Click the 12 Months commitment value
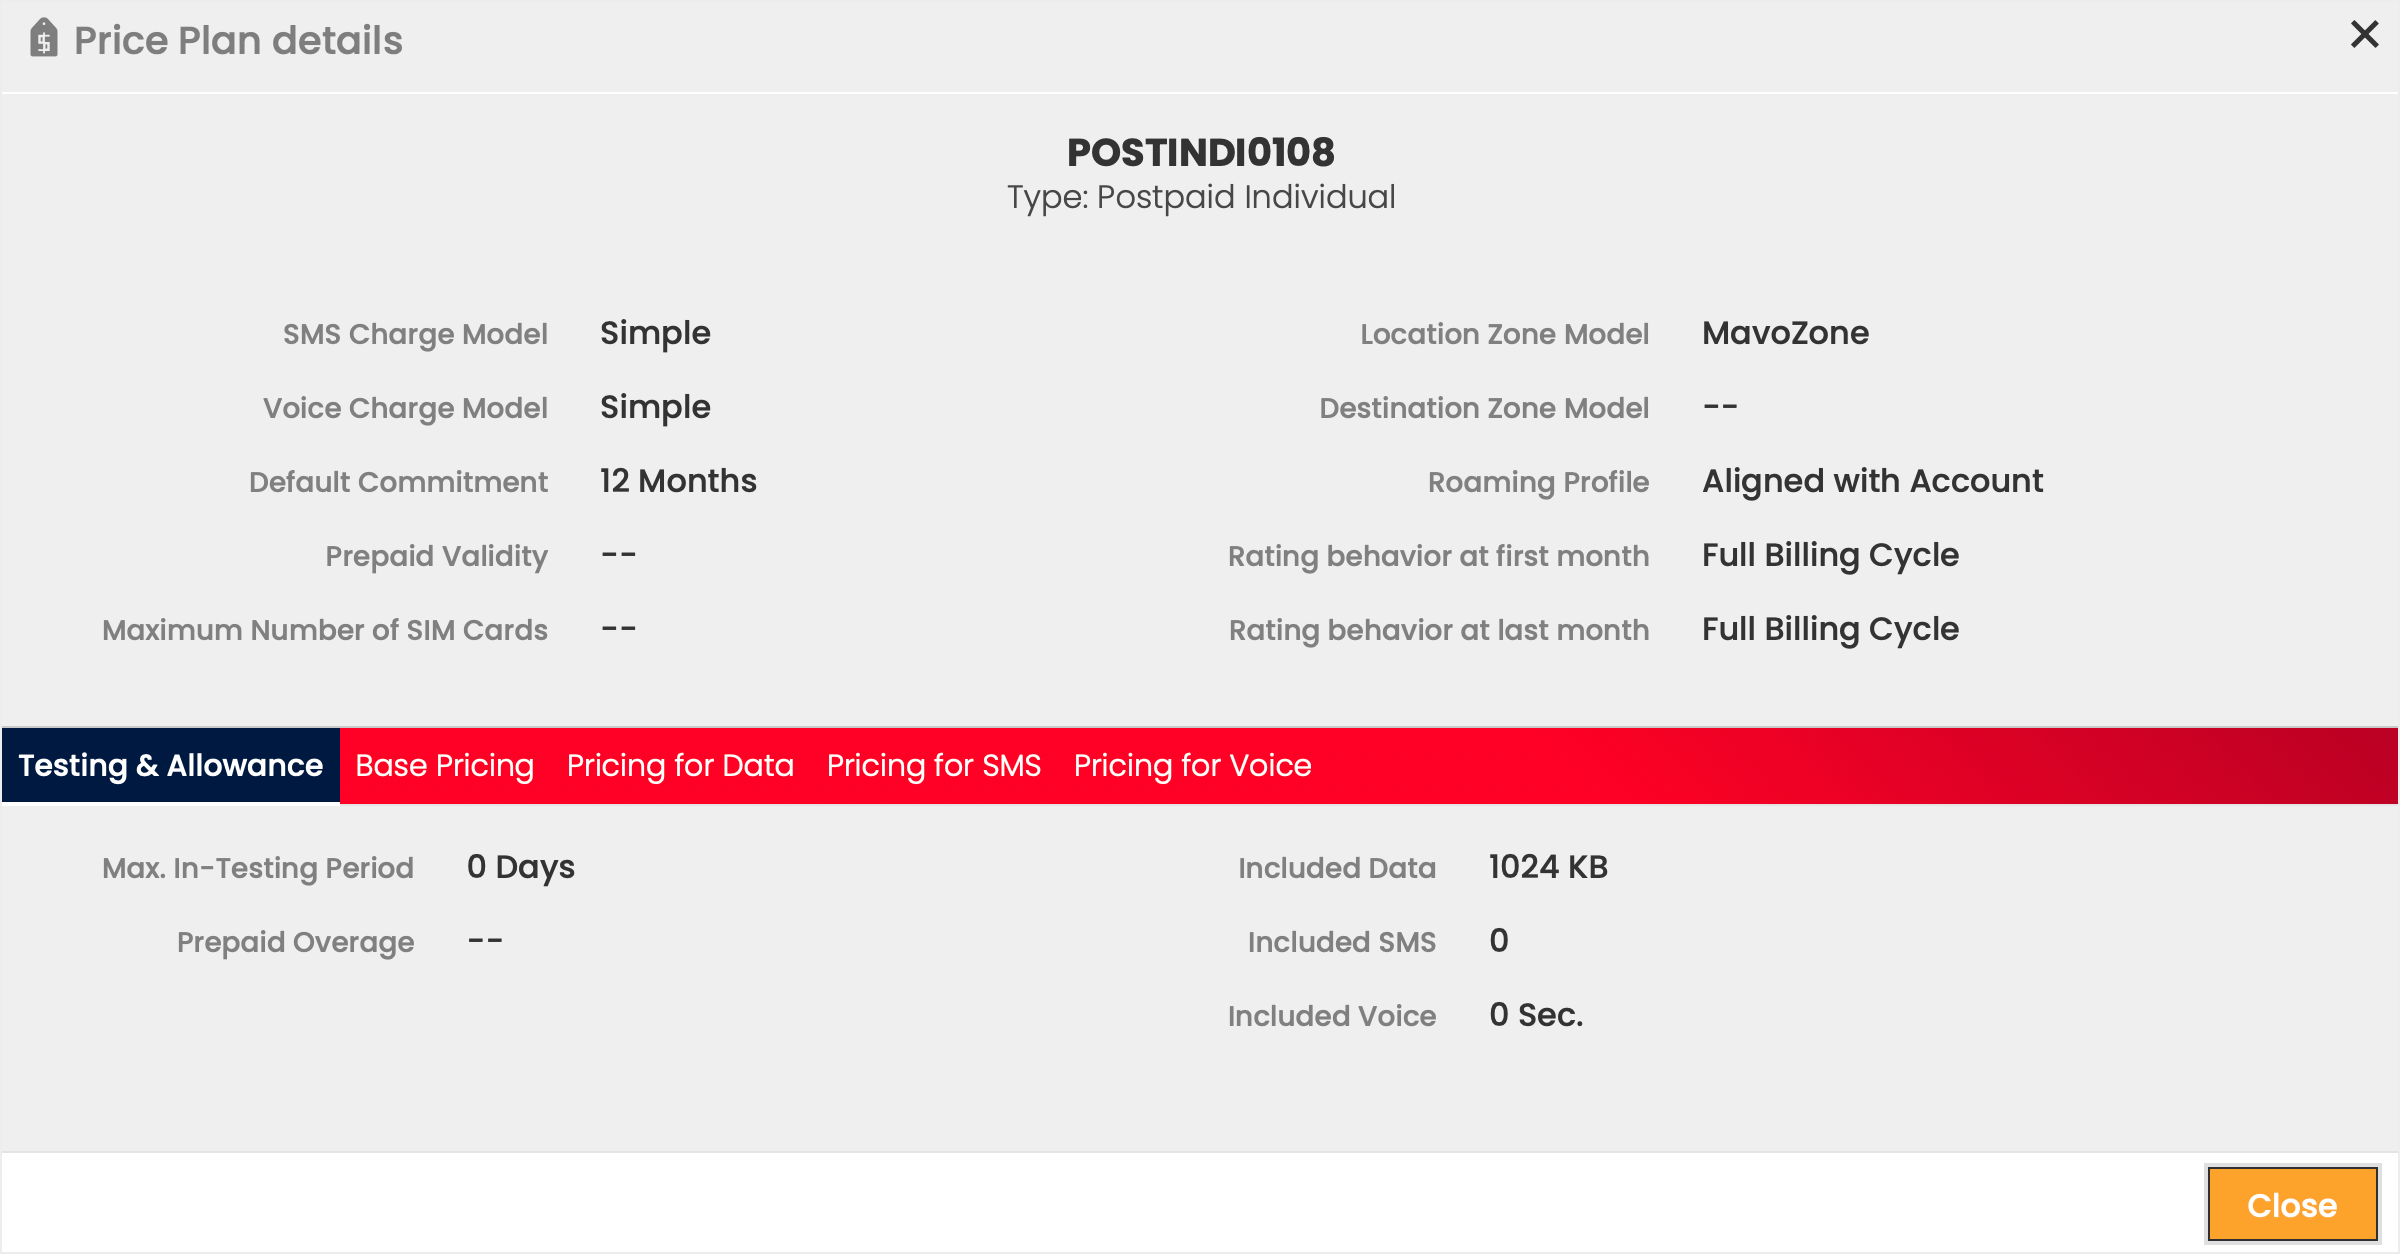Image resolution: width=2400 pixels, height=1254 pixels. click(x=678, y=481)
